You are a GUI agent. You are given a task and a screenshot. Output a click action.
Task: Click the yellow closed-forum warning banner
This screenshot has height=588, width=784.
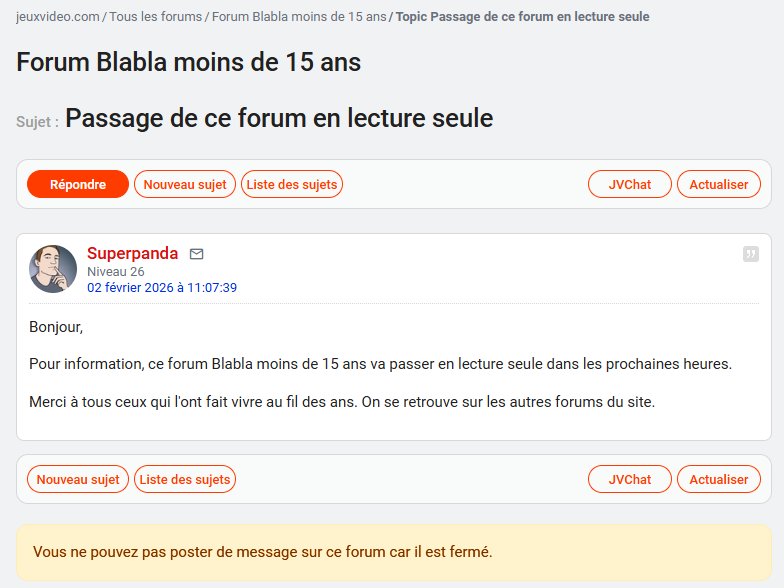click(392, 552)
